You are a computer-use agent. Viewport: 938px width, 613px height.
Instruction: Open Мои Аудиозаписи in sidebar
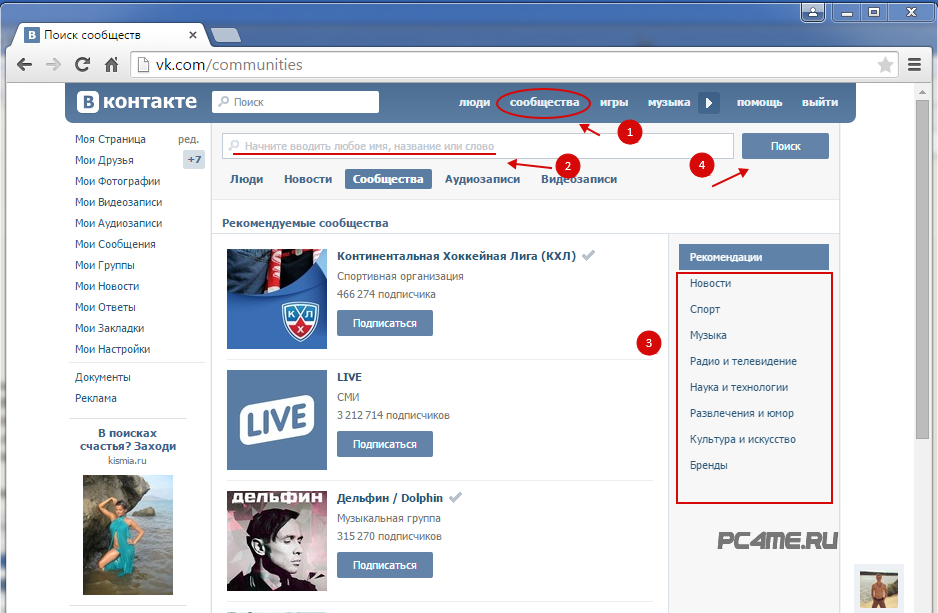pos(118,223)
